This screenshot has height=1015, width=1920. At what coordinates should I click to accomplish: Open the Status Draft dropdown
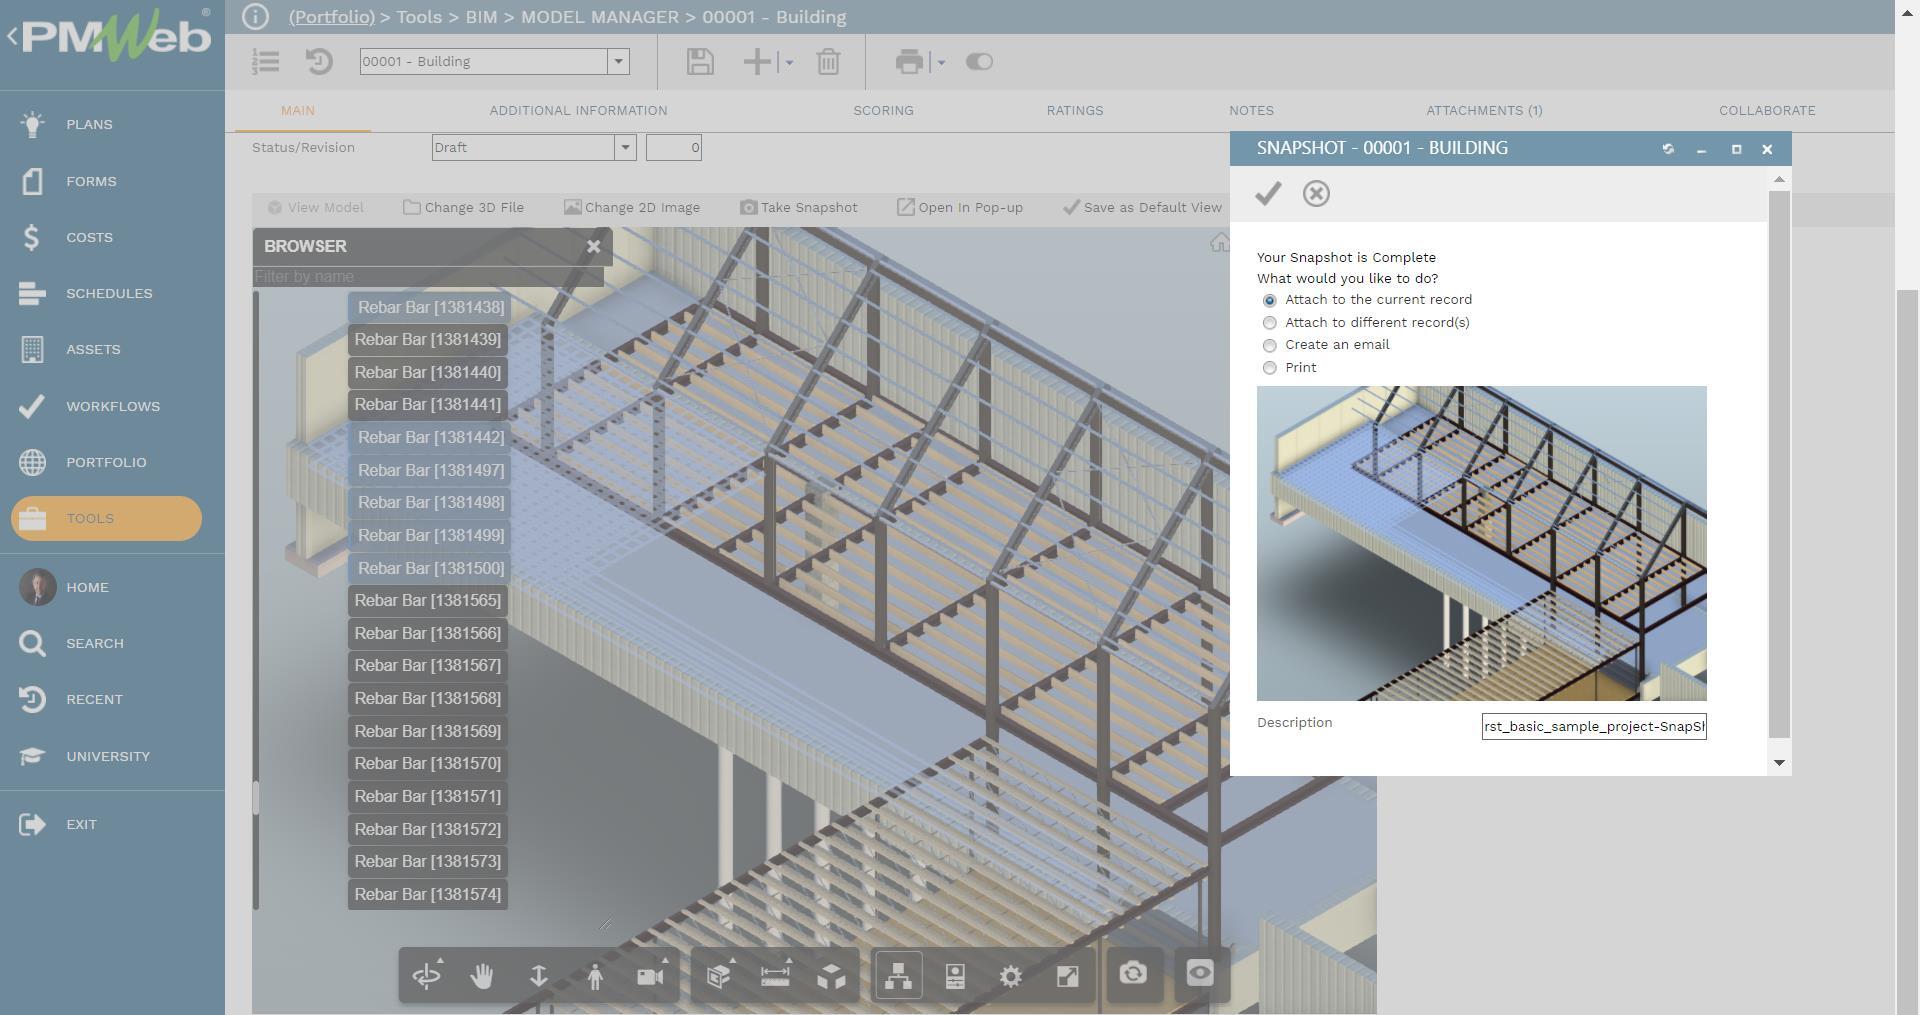click(x=625, y=148)
